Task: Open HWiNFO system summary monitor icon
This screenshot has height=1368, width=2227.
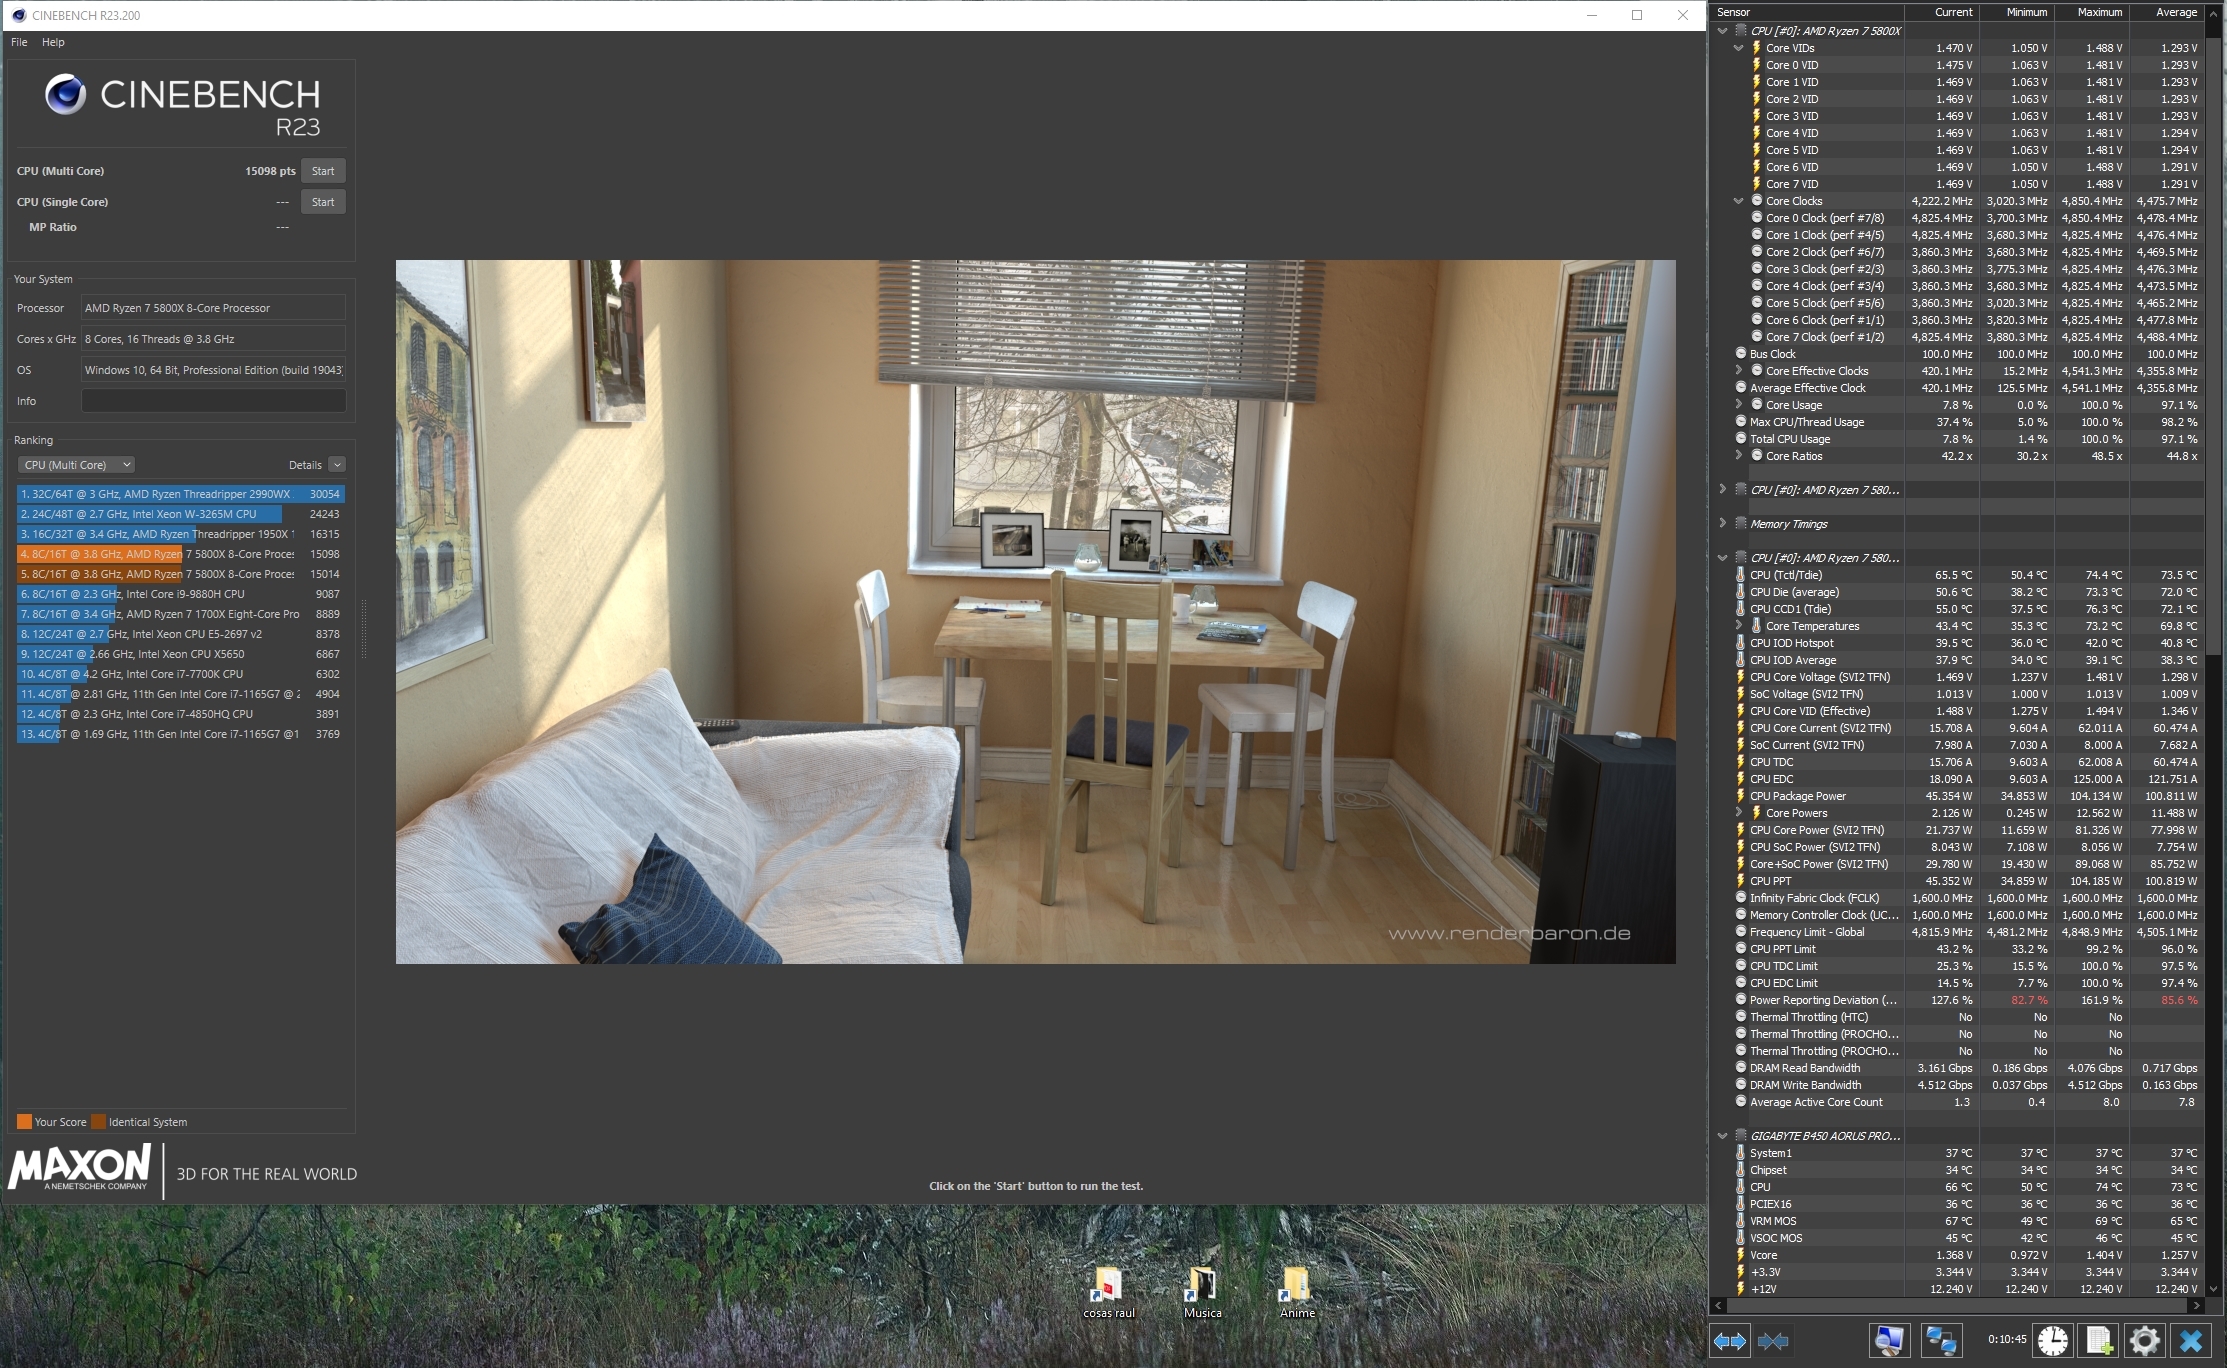Action: (1889, 1340)
